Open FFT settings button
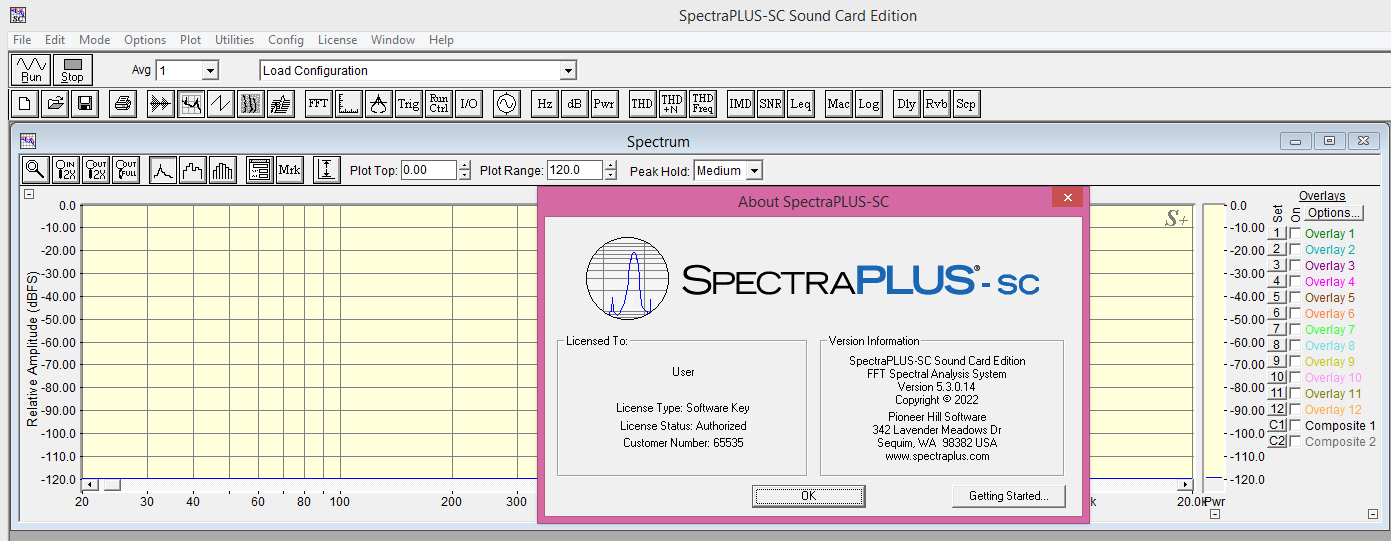 click(318, 103)
